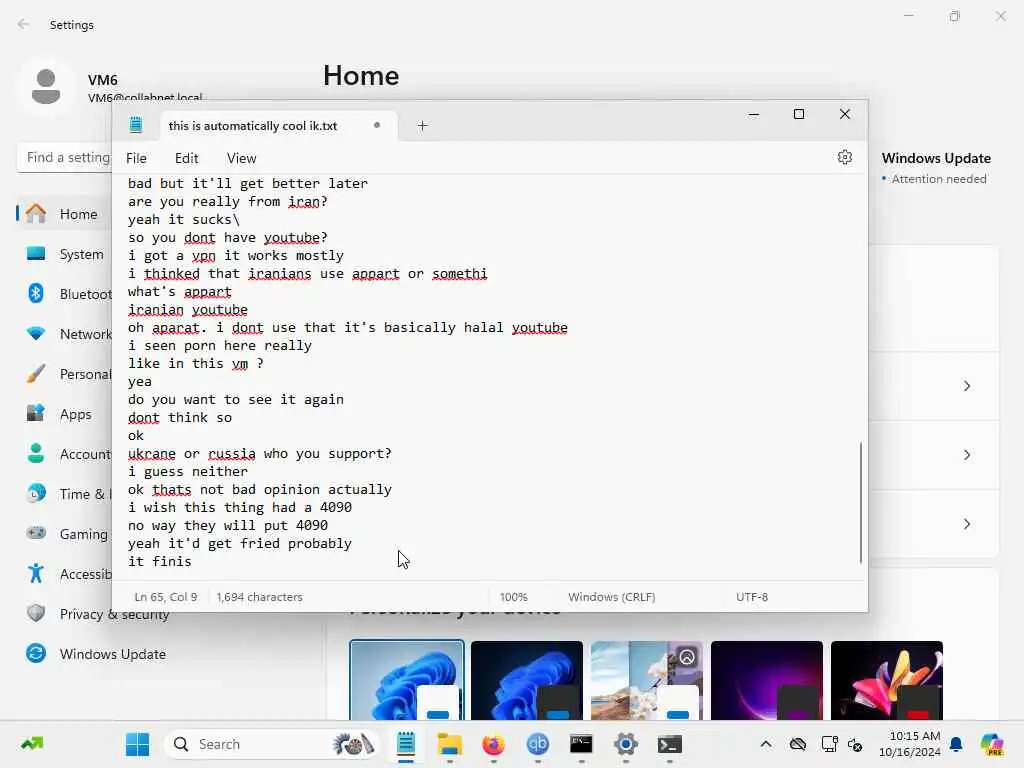
Task: Go back with Settings back arrow
Action: coord(24,24)
